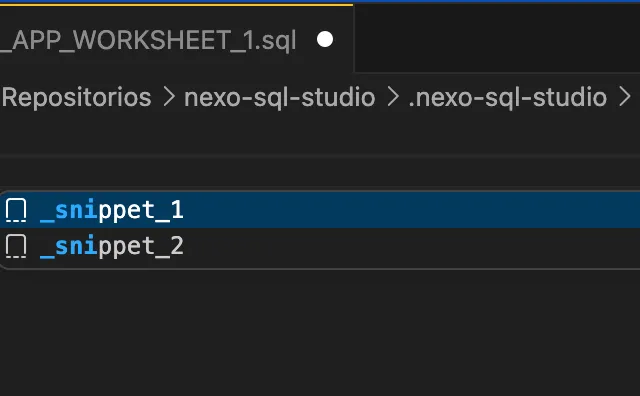
Task: Choose the _snippet_1 suggestion
Action: [x=320, y=210]
